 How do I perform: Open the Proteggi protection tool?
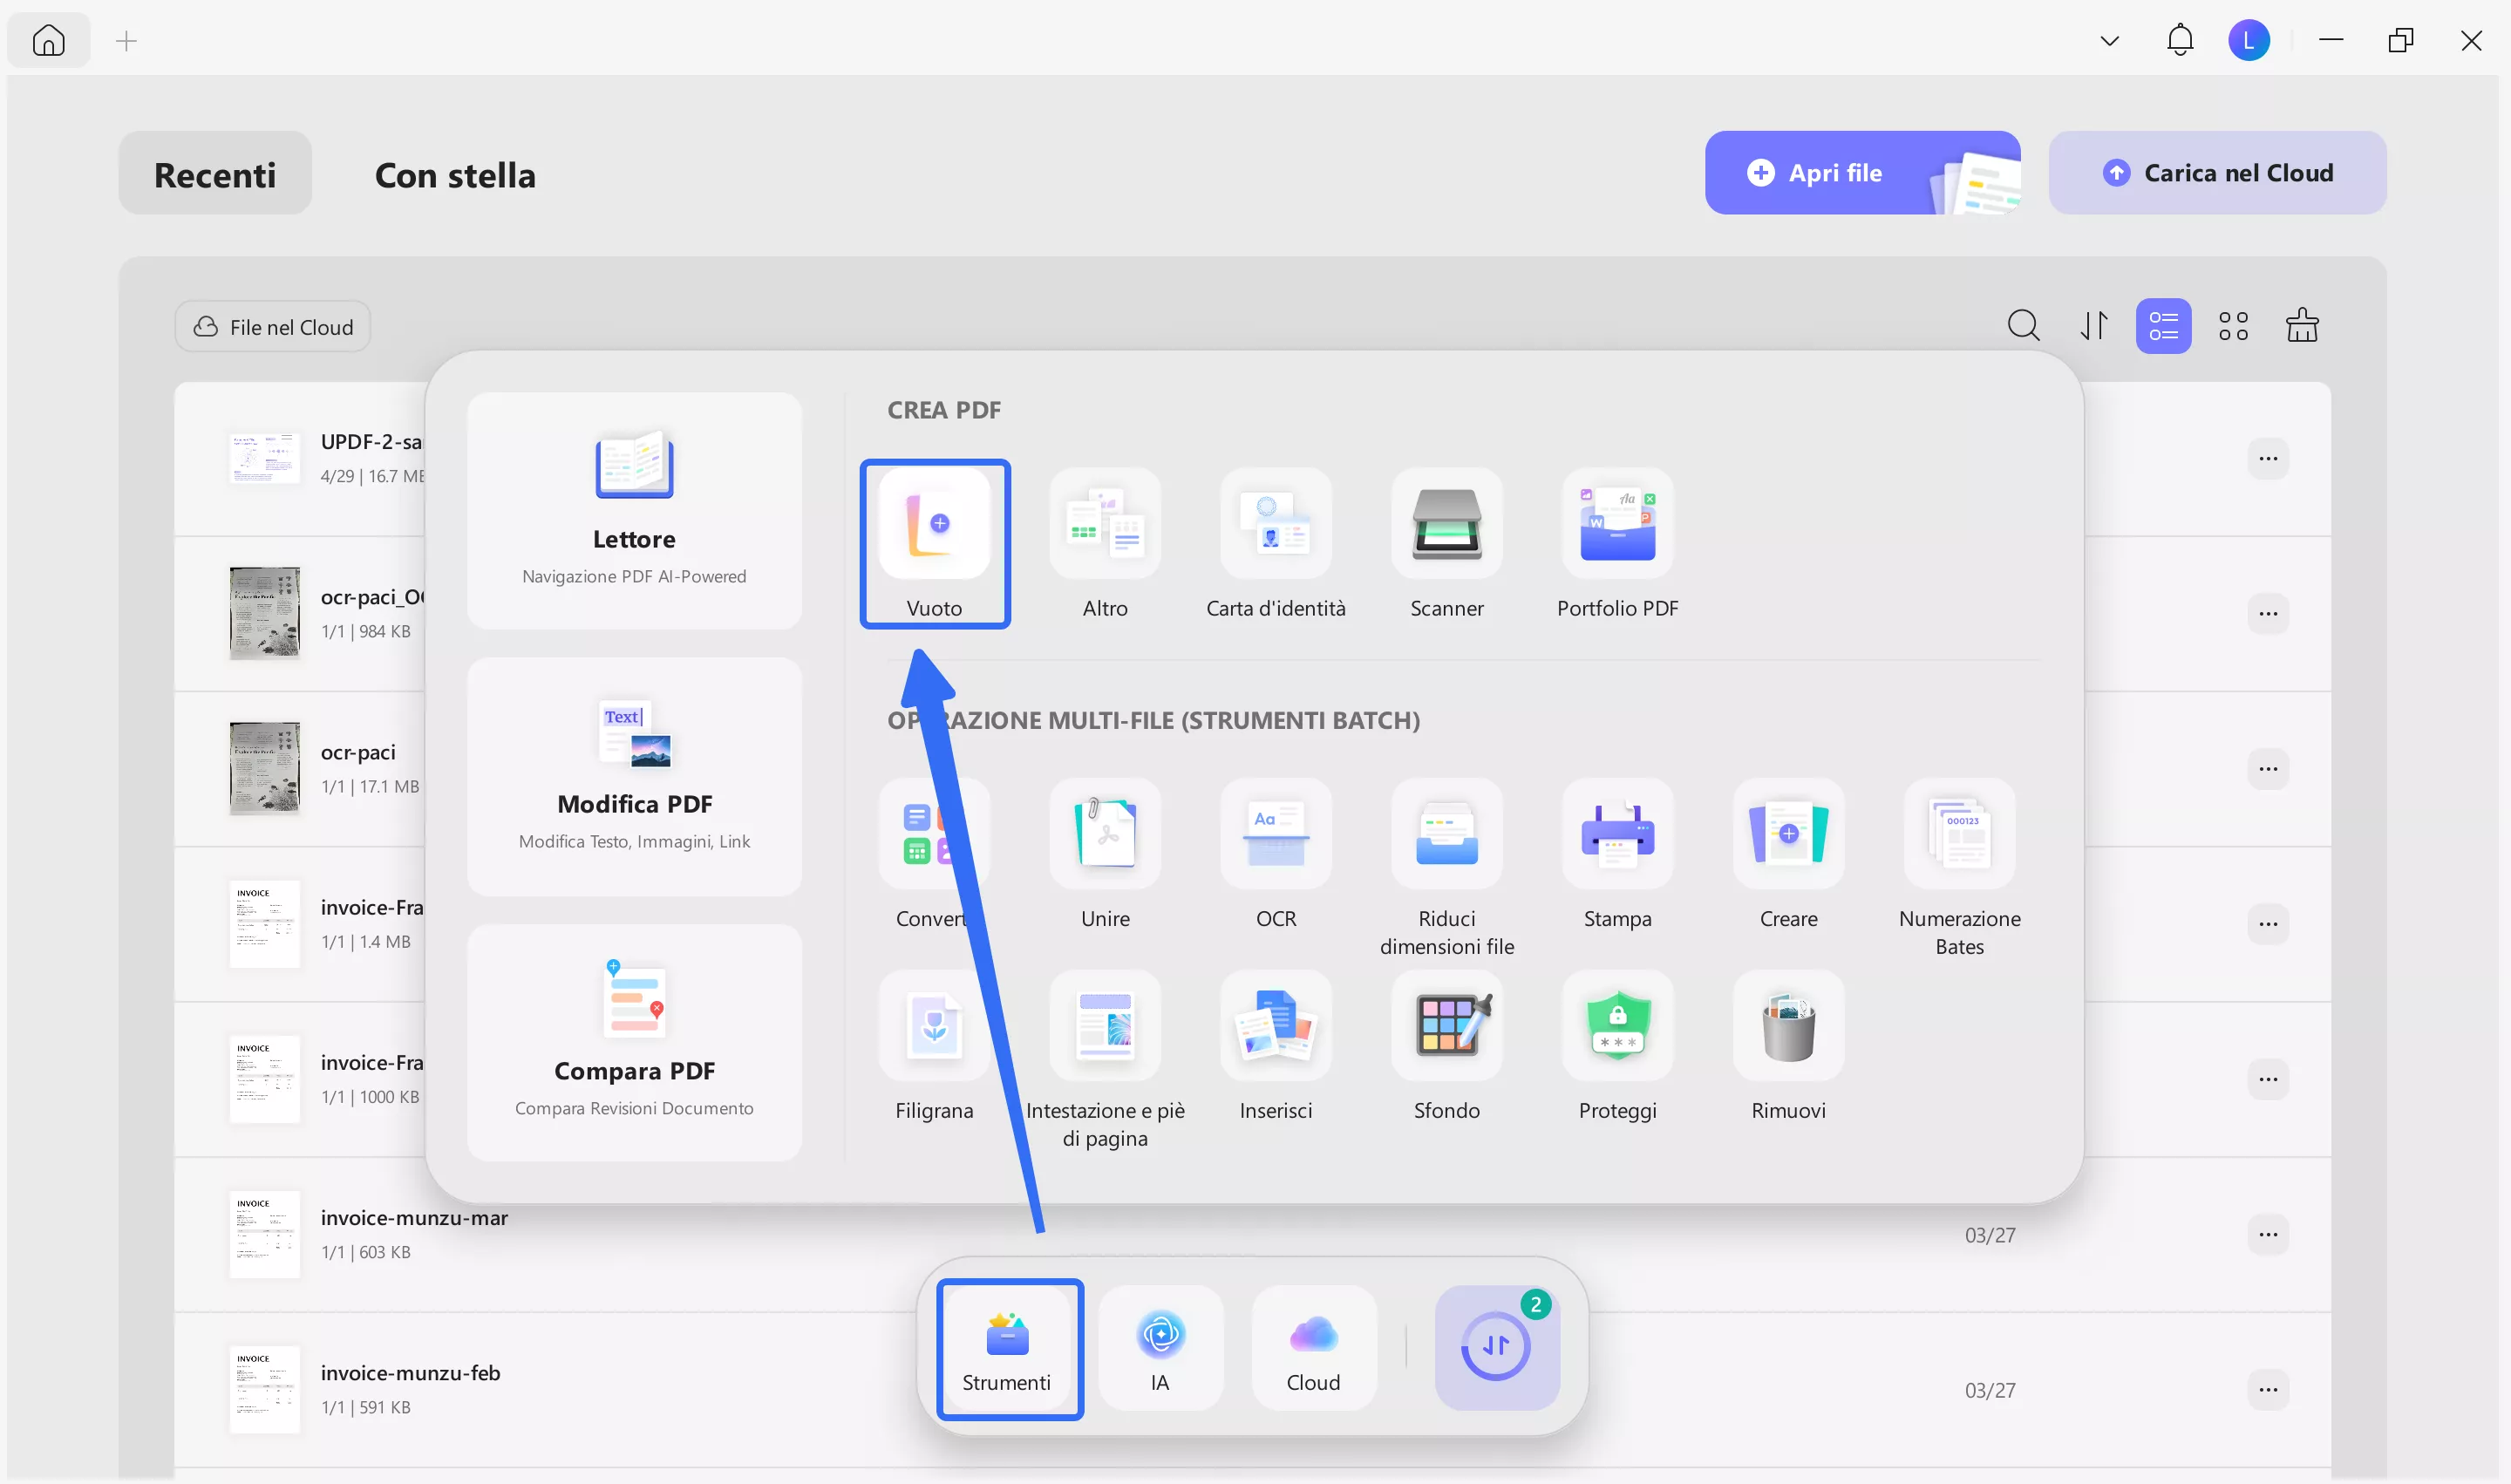[1617, 1045]
